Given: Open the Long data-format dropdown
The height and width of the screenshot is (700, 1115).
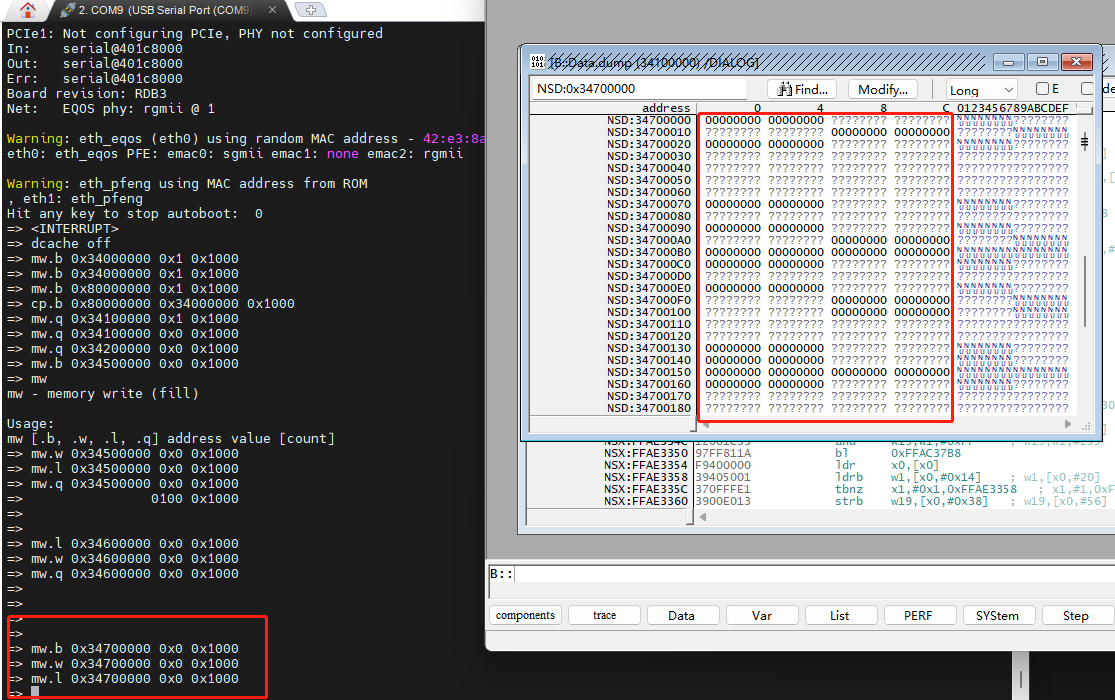Looking at the screenshot, I should 975,89.
